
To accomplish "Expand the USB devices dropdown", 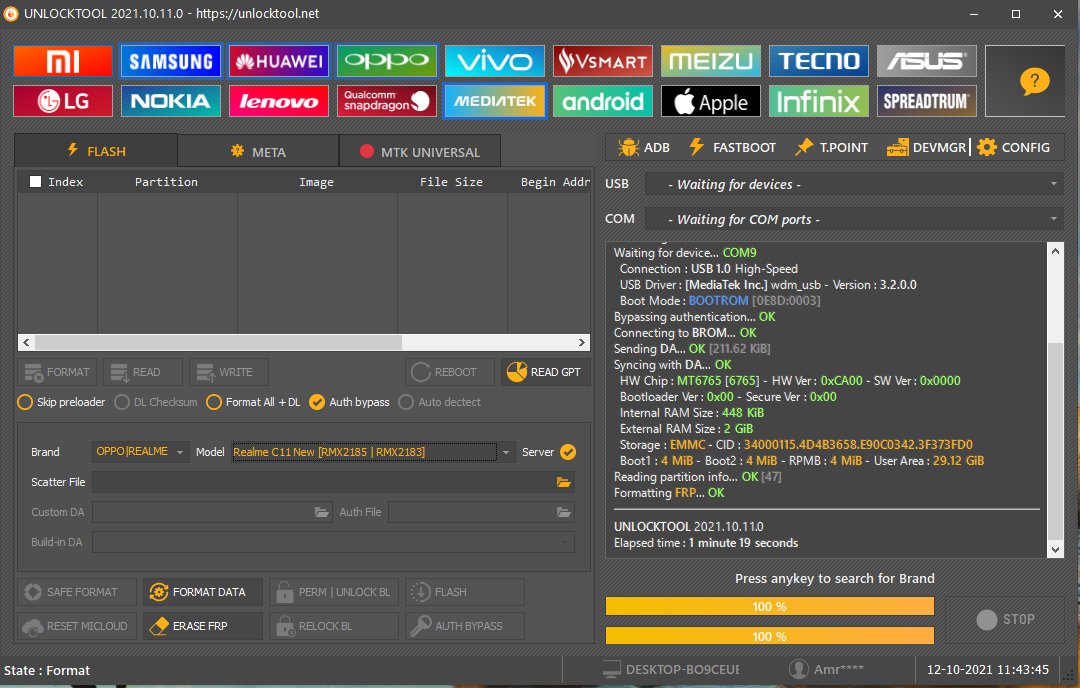I will point(1054,184).
